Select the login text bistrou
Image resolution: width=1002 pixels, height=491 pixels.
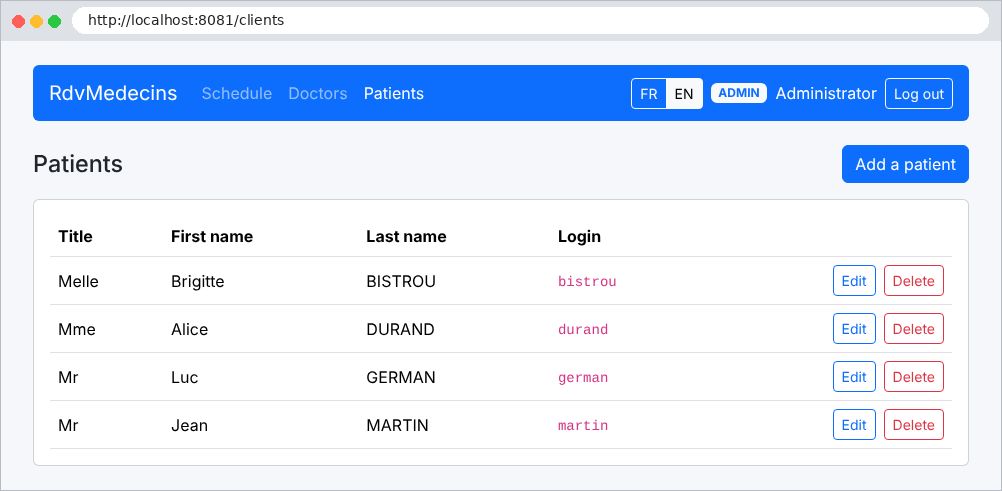[587, 281]
